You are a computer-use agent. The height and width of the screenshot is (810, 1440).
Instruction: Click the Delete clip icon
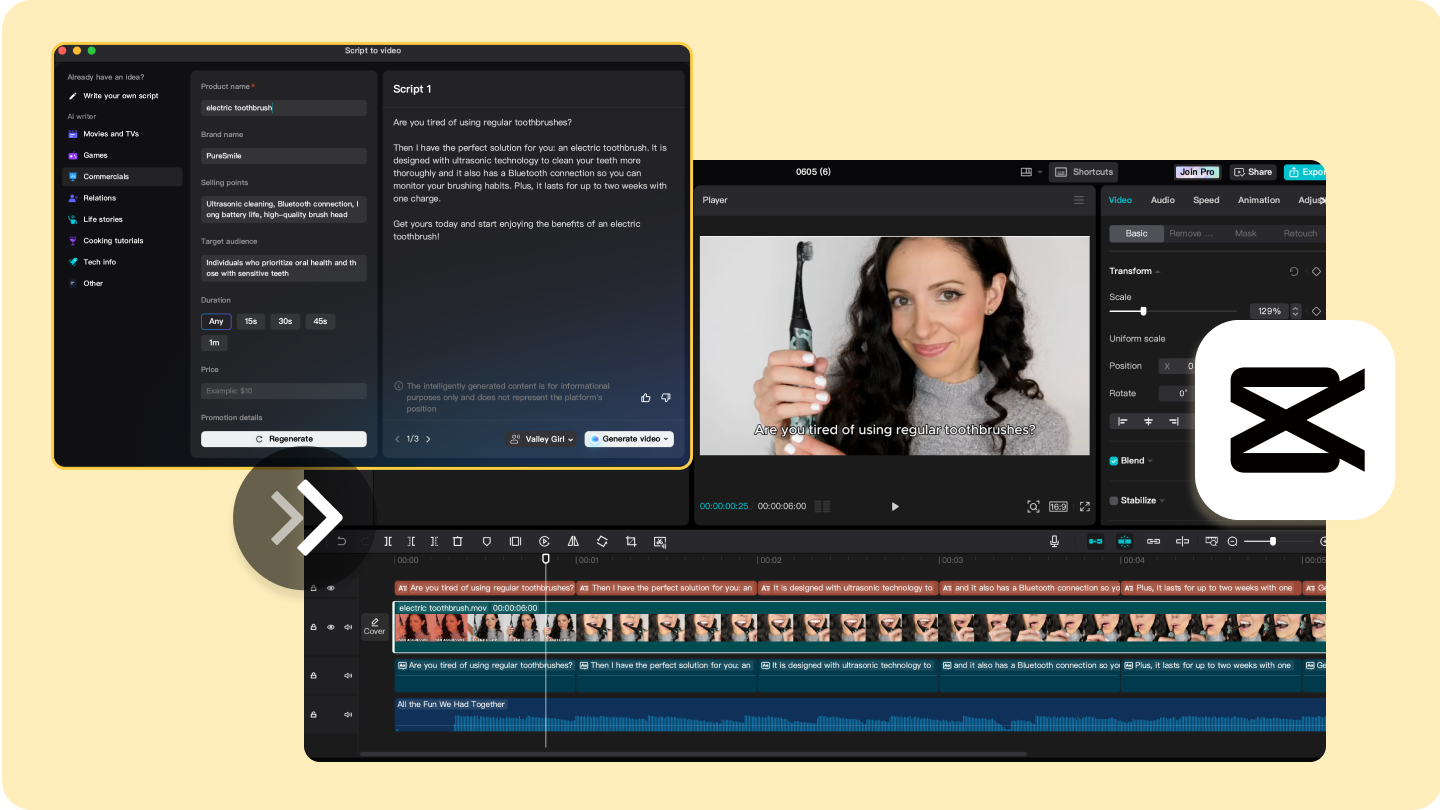point(457,541)
